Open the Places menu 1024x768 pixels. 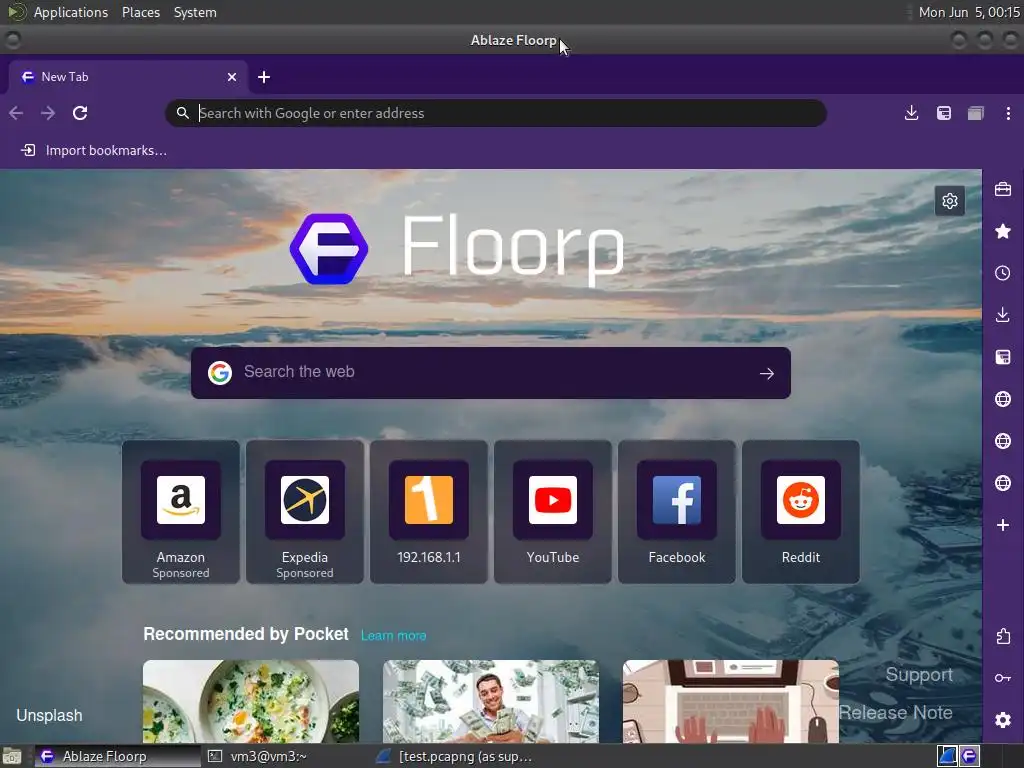141,12
